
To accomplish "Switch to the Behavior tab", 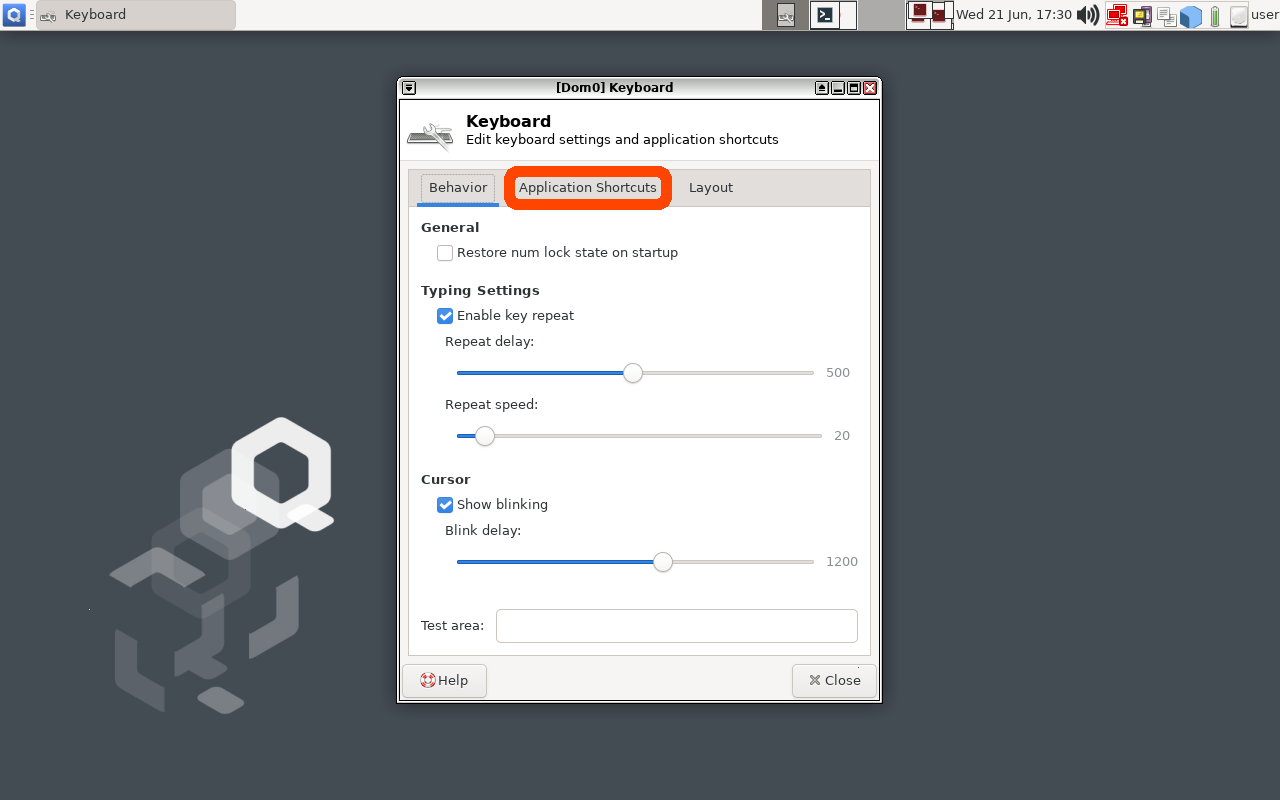I will 458,188.
